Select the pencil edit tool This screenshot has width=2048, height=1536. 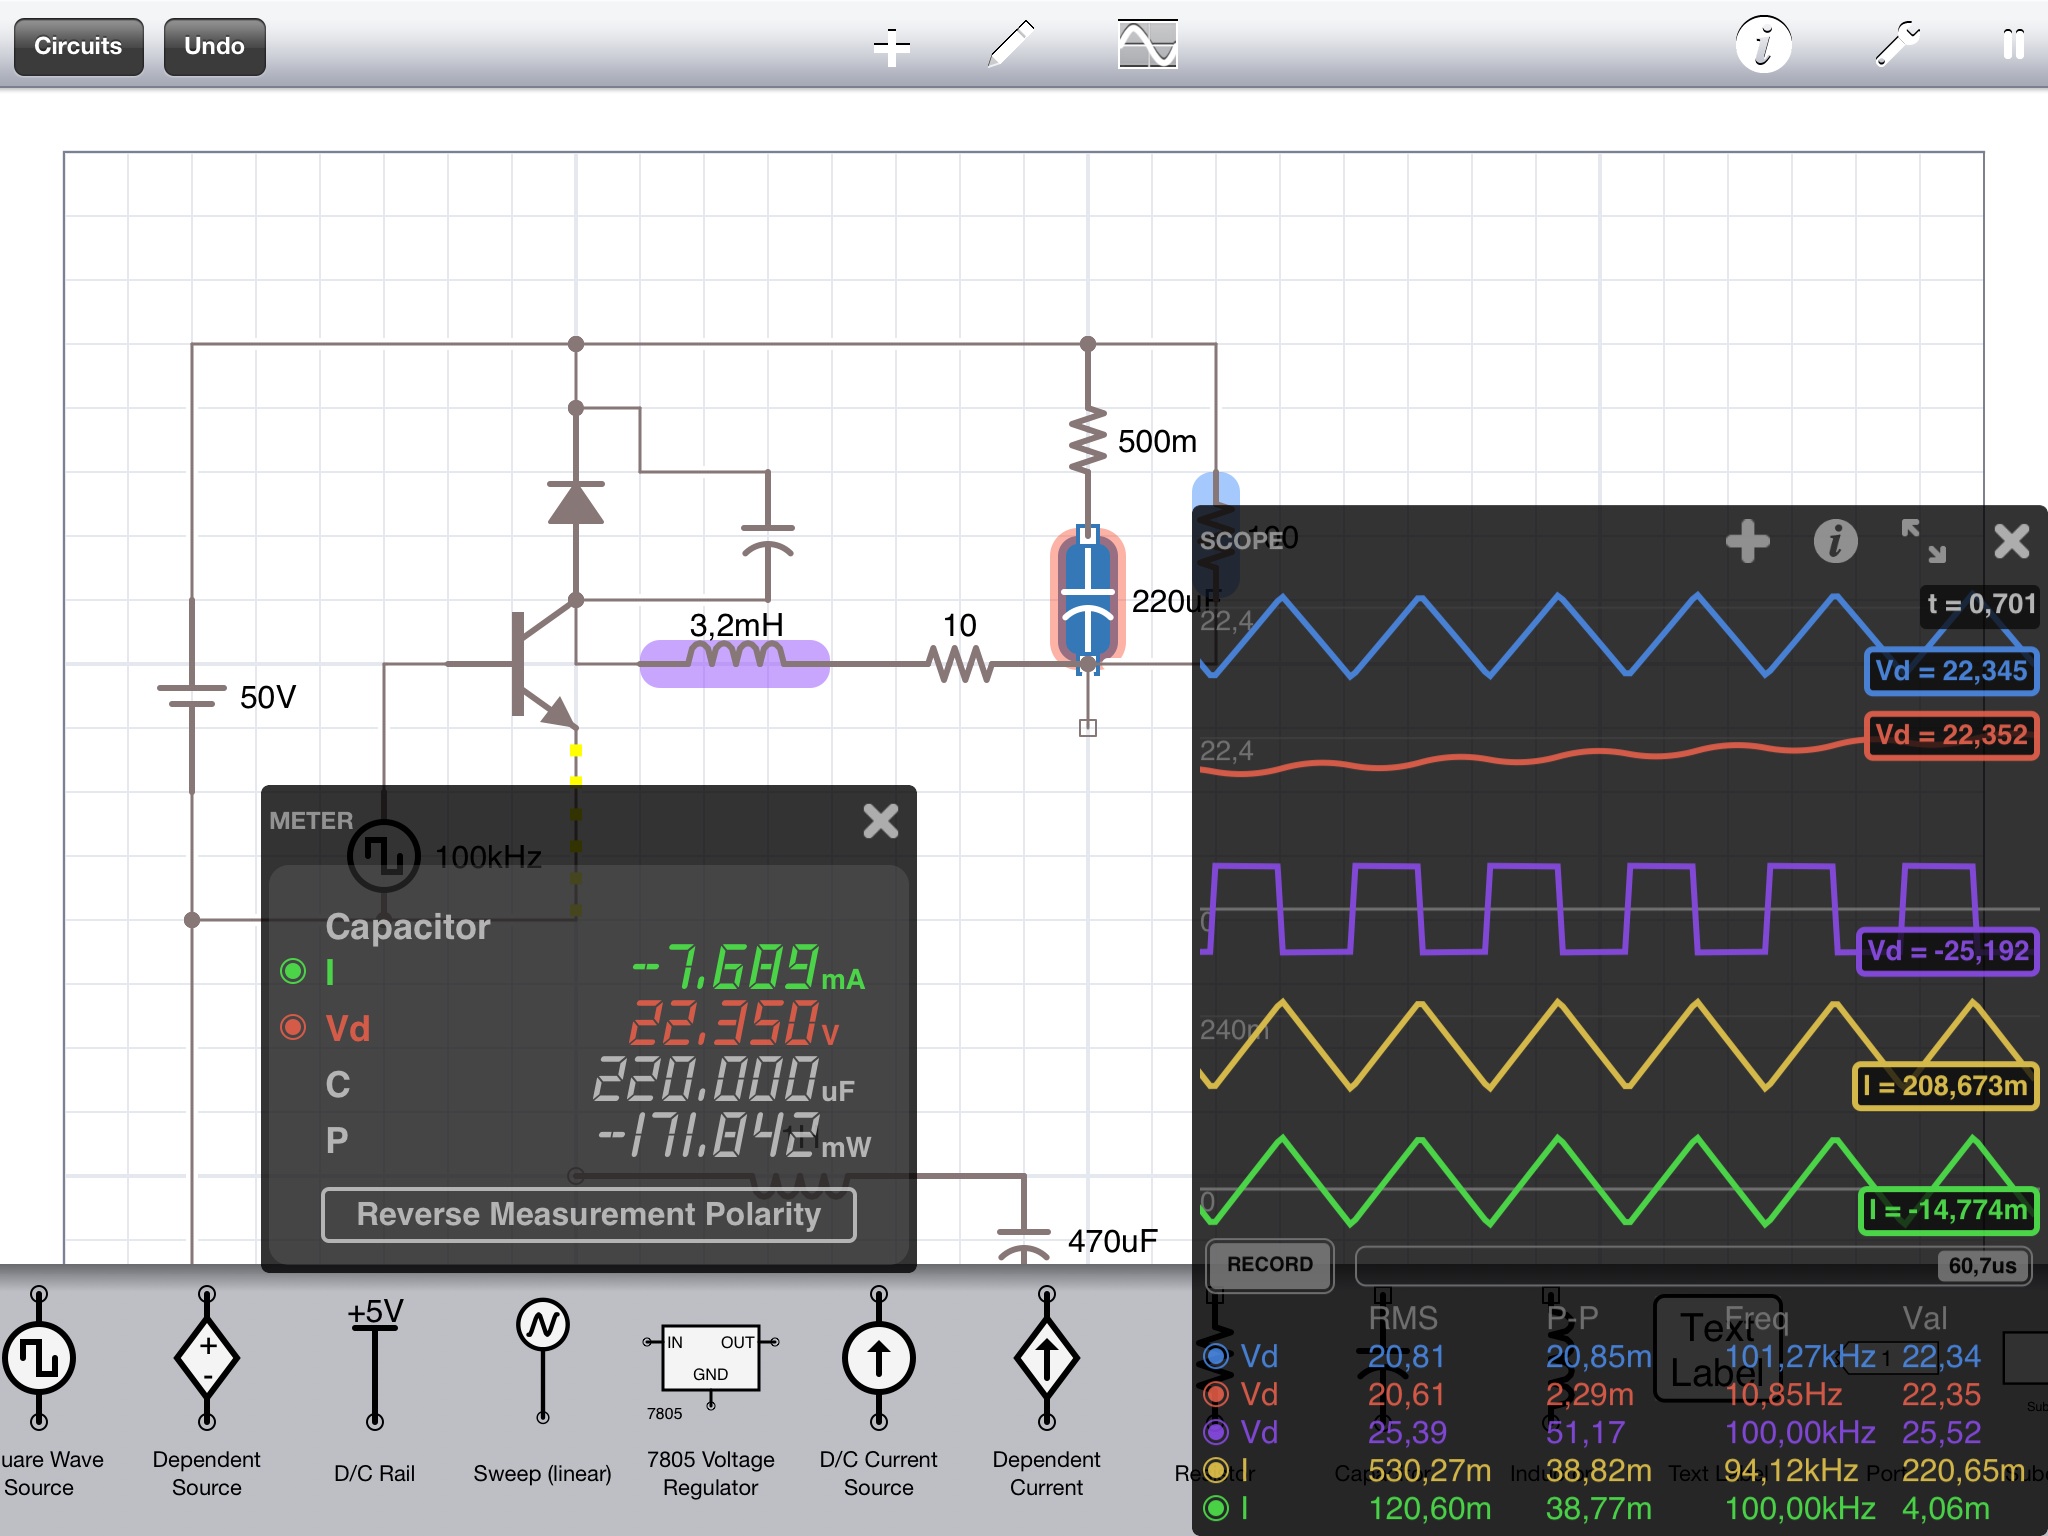click(1010, 45)
